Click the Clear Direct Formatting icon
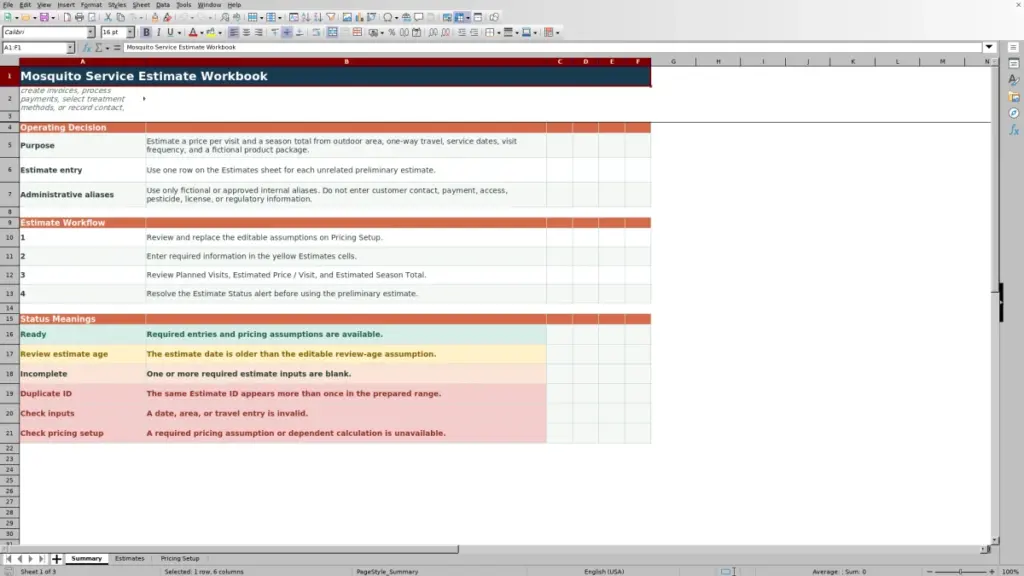 pyautogui.click(x=167, y=17)
